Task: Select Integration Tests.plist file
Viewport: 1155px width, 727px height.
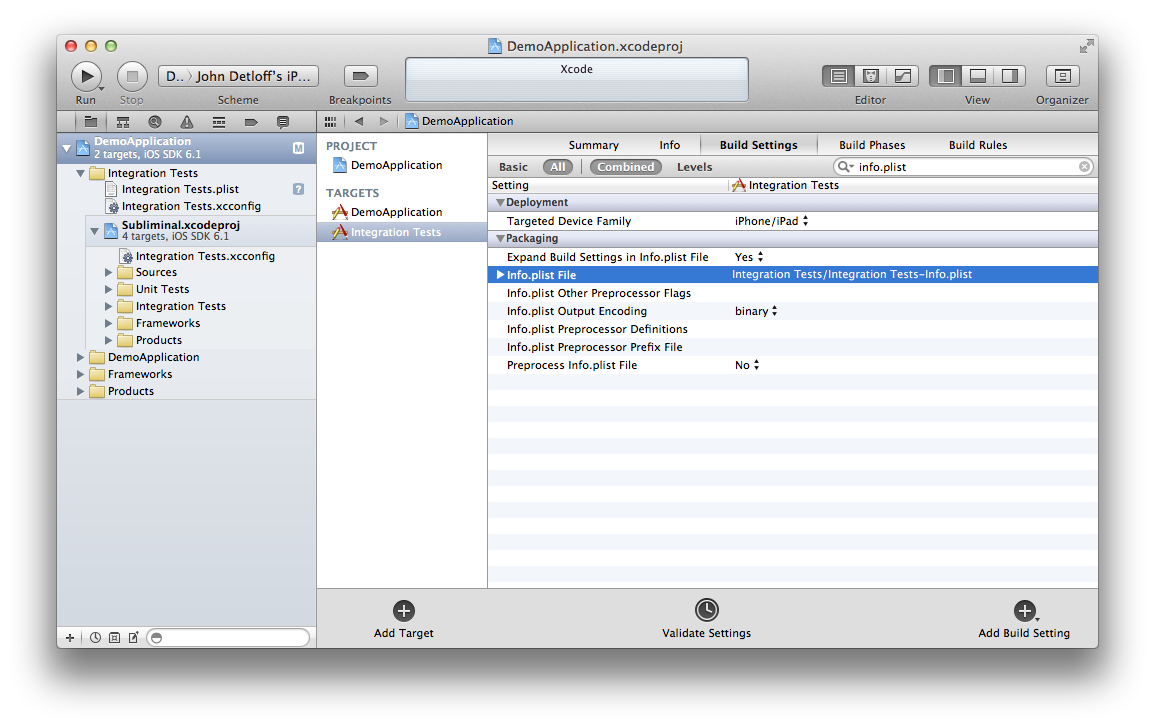Action: (x=180, y=189)
